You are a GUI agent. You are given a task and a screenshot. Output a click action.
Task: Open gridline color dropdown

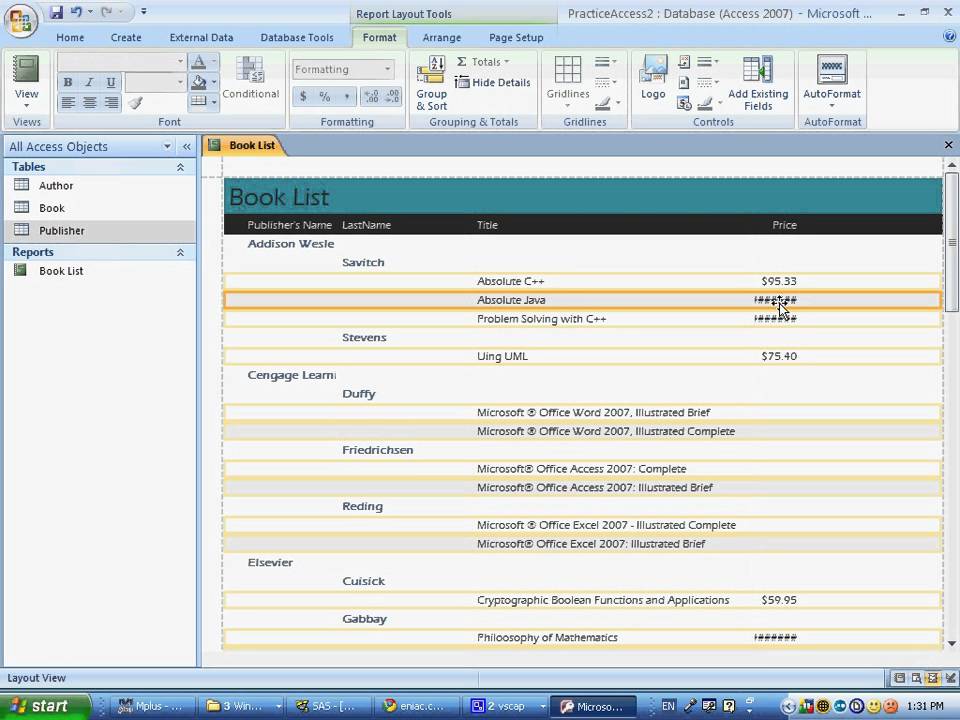tap(607, 103)
